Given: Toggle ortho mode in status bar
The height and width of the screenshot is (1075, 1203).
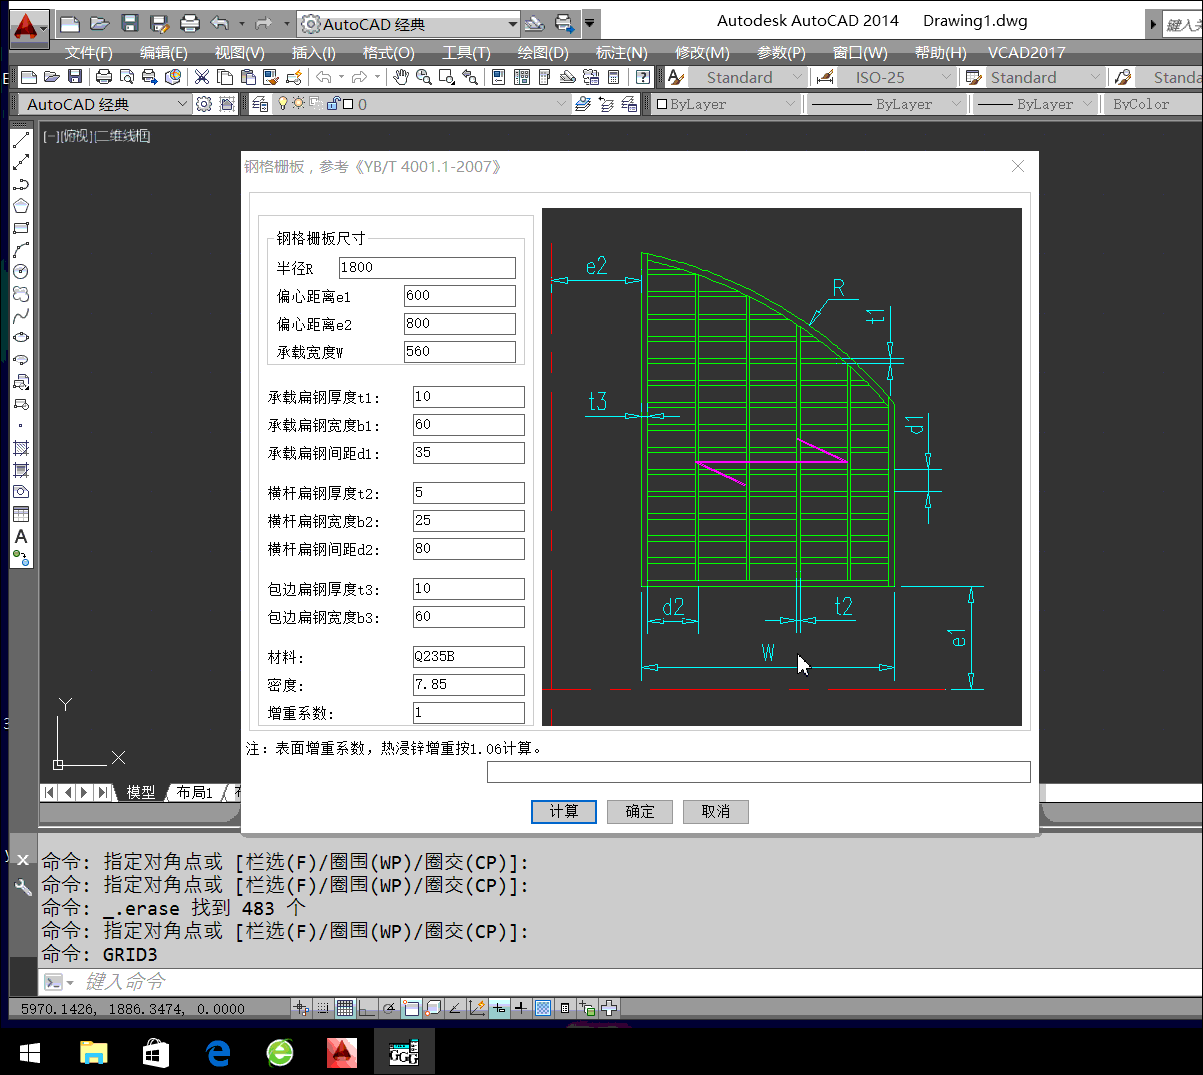Looking at the screenshot, I should click(367, 1008).
